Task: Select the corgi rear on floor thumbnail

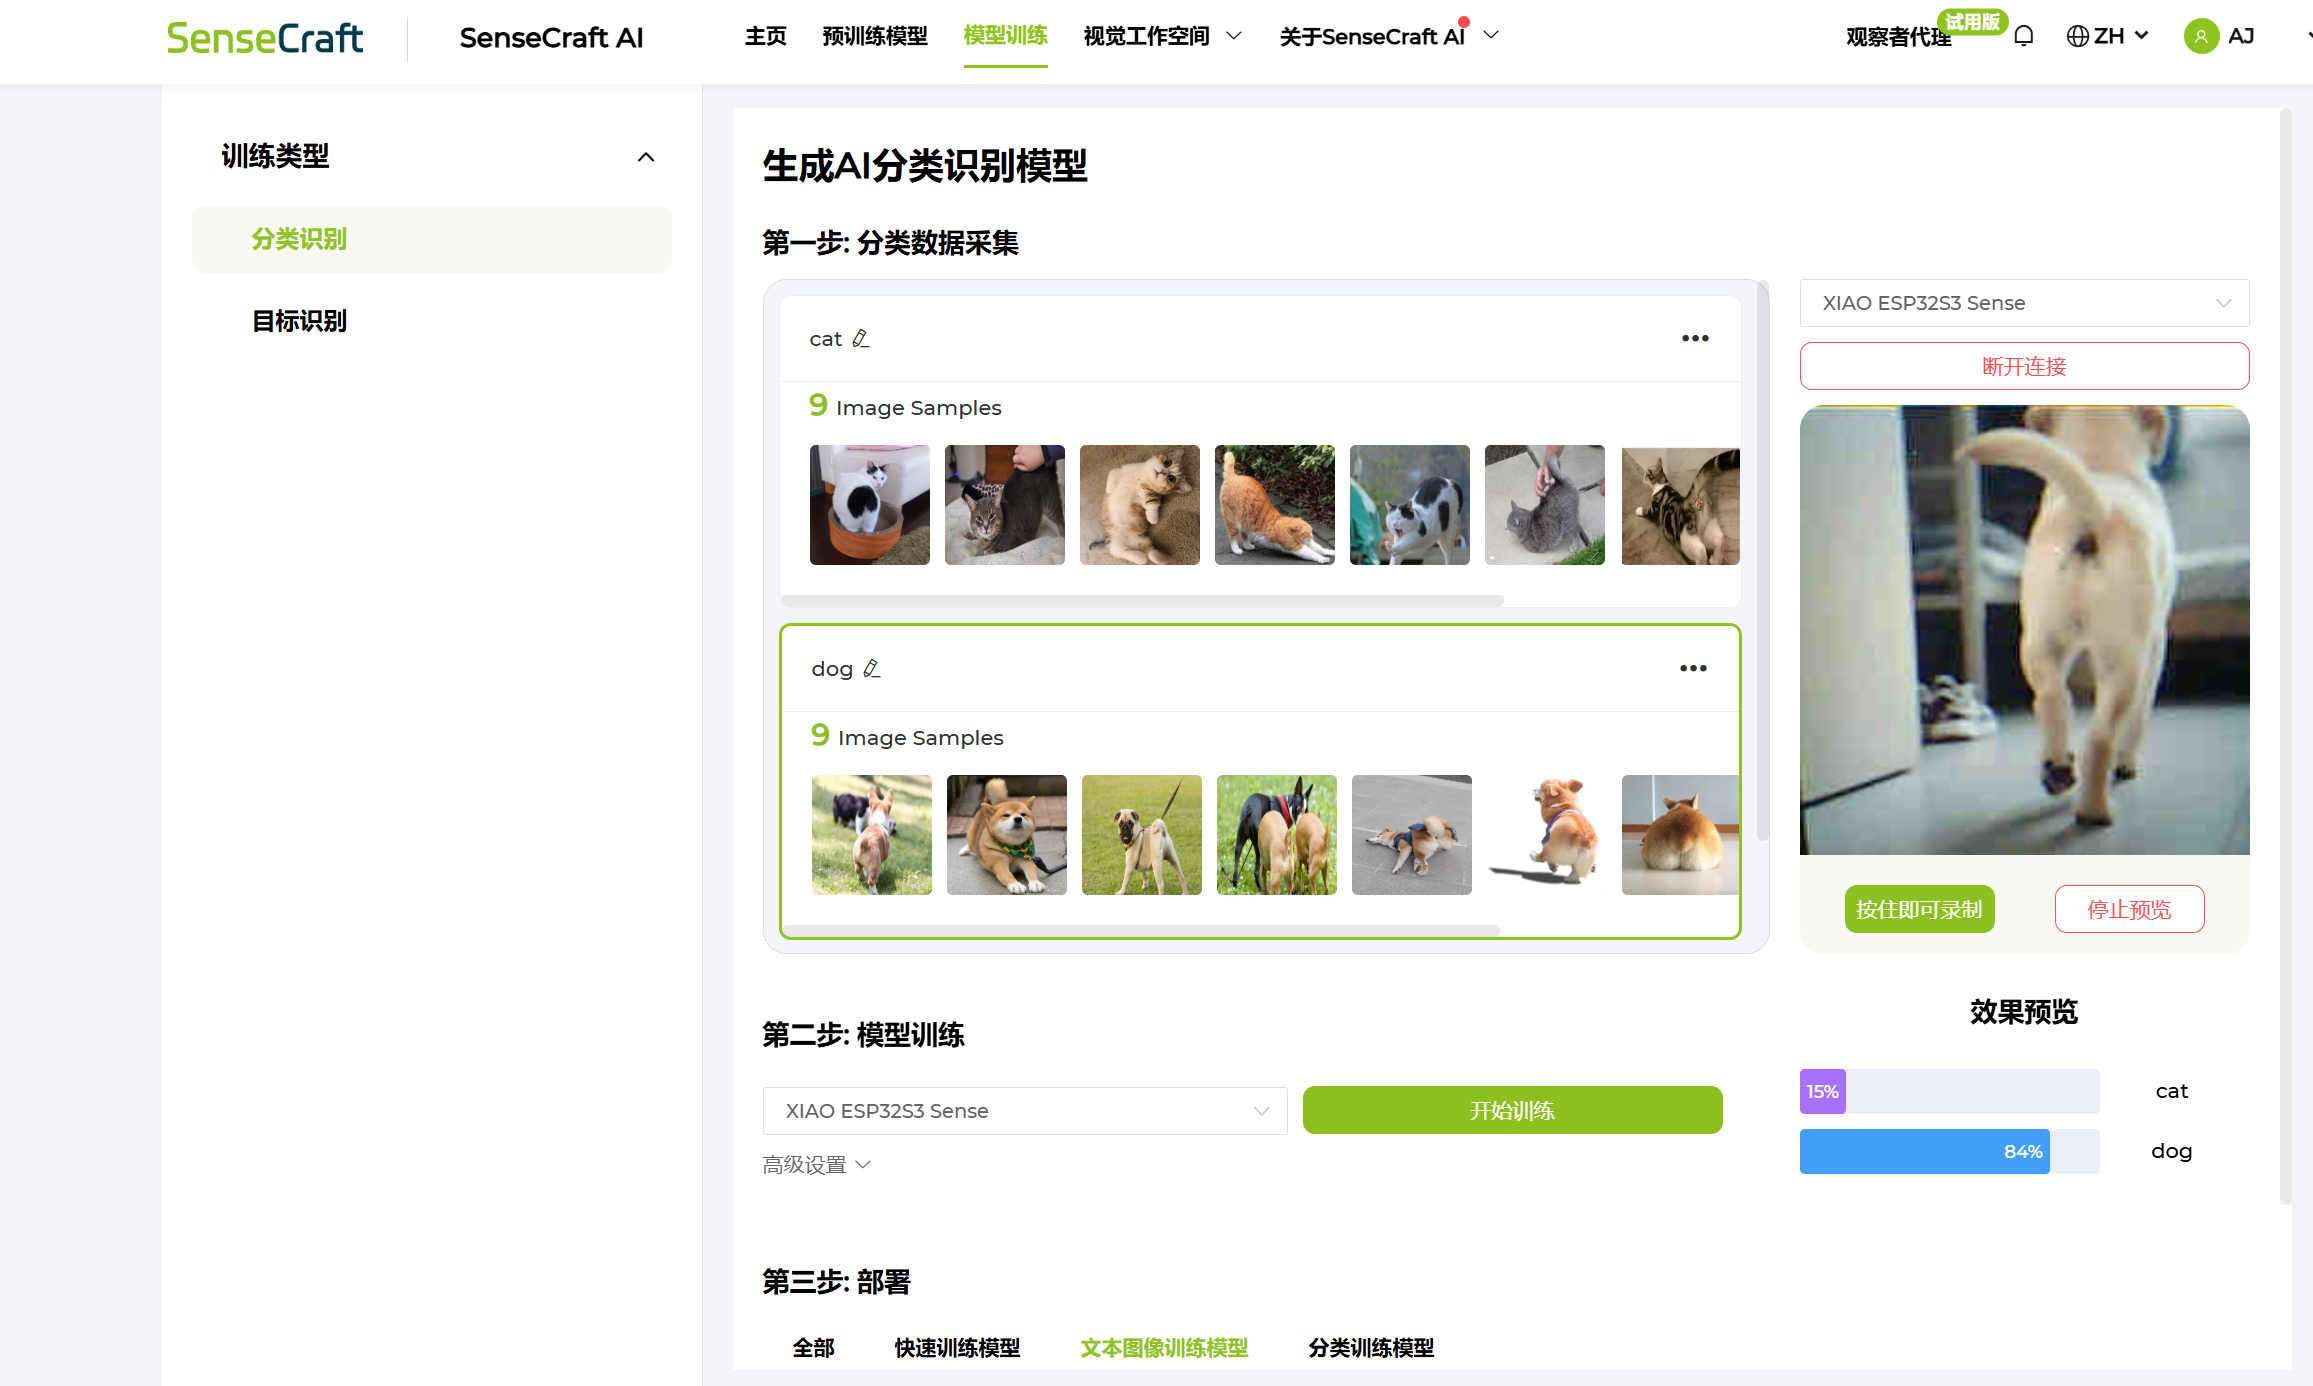Action: click(x=1680, y=835)
